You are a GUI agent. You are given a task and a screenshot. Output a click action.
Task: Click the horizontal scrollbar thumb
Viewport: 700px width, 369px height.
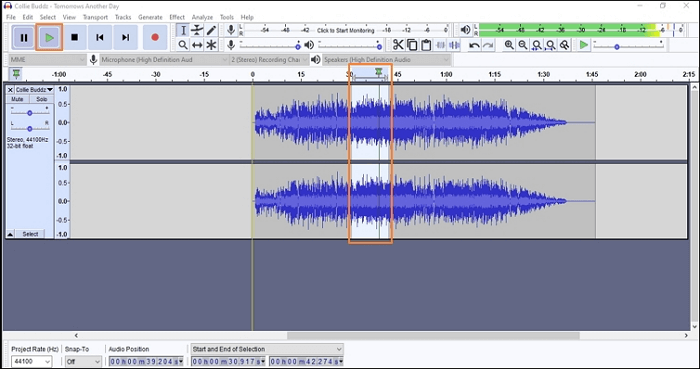coord(433,336)
